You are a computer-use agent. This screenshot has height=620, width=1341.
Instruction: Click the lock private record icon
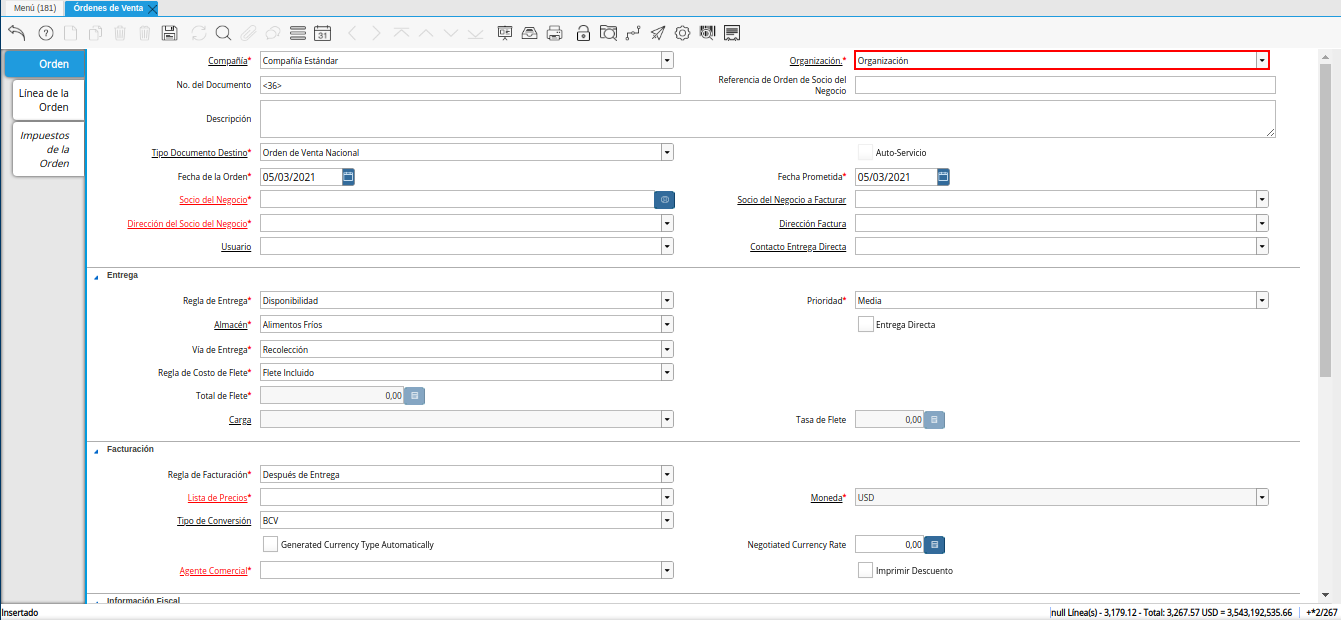[583, 33]
